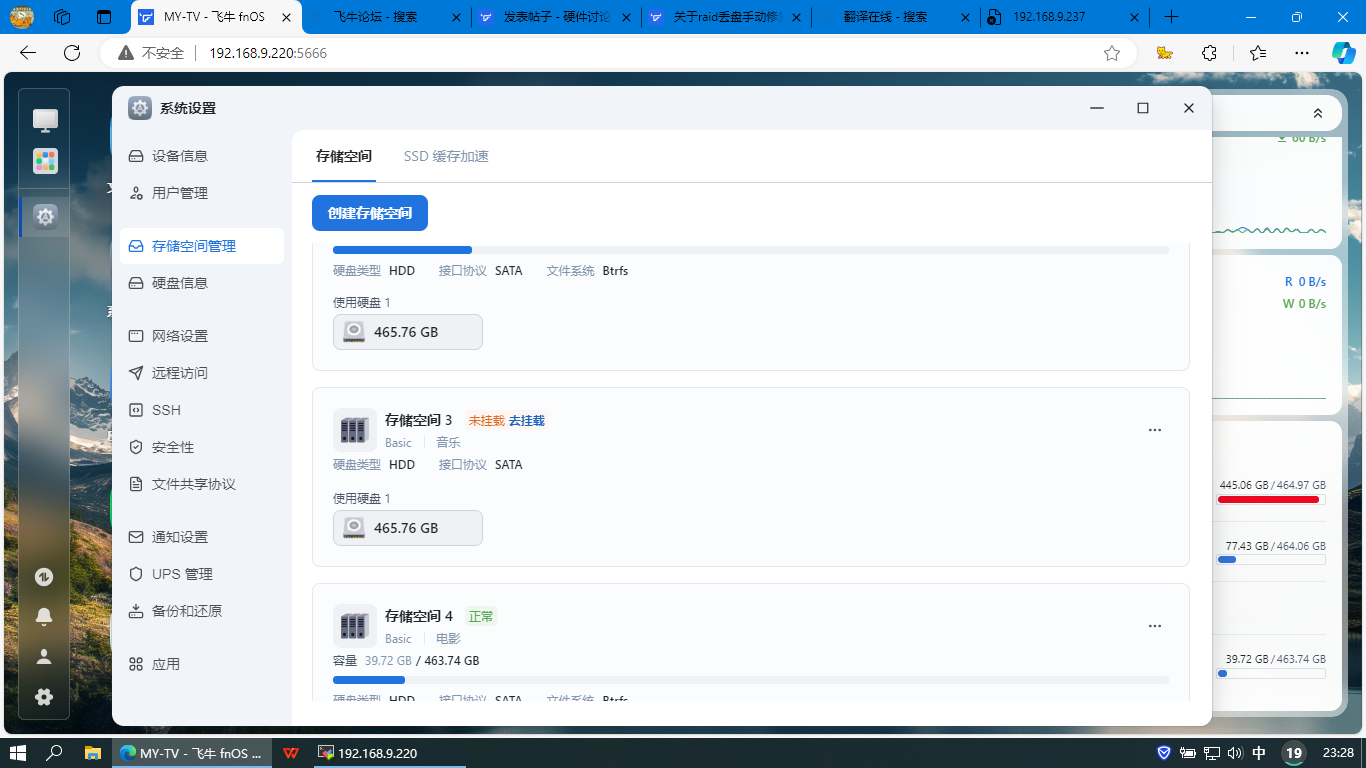Screen dimensions: 1366x768
Task: Open the WPS app from the taskbar
Action: point(290,752)
